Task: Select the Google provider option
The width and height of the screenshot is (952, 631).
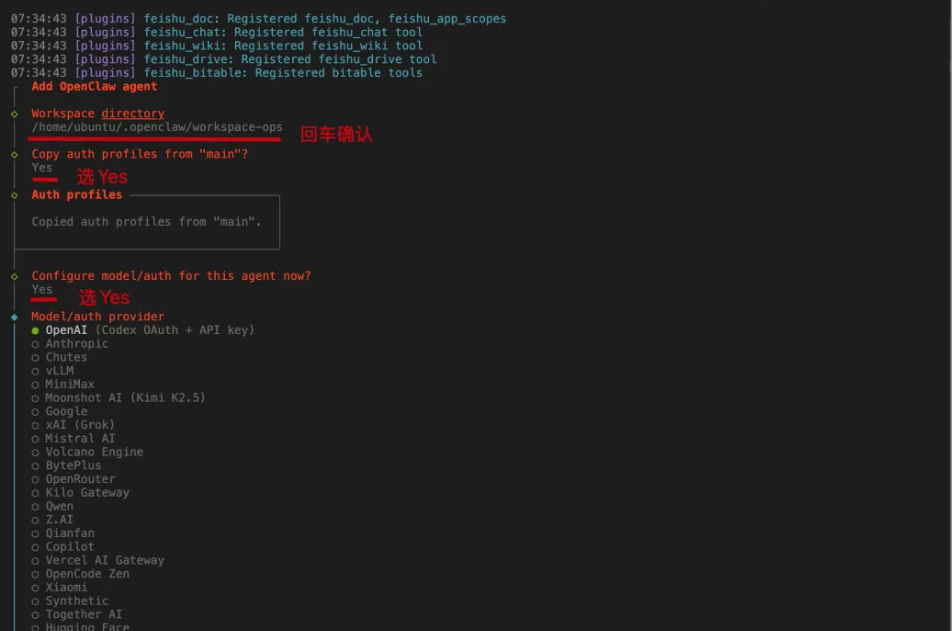Action: click(x=60, y=411)
